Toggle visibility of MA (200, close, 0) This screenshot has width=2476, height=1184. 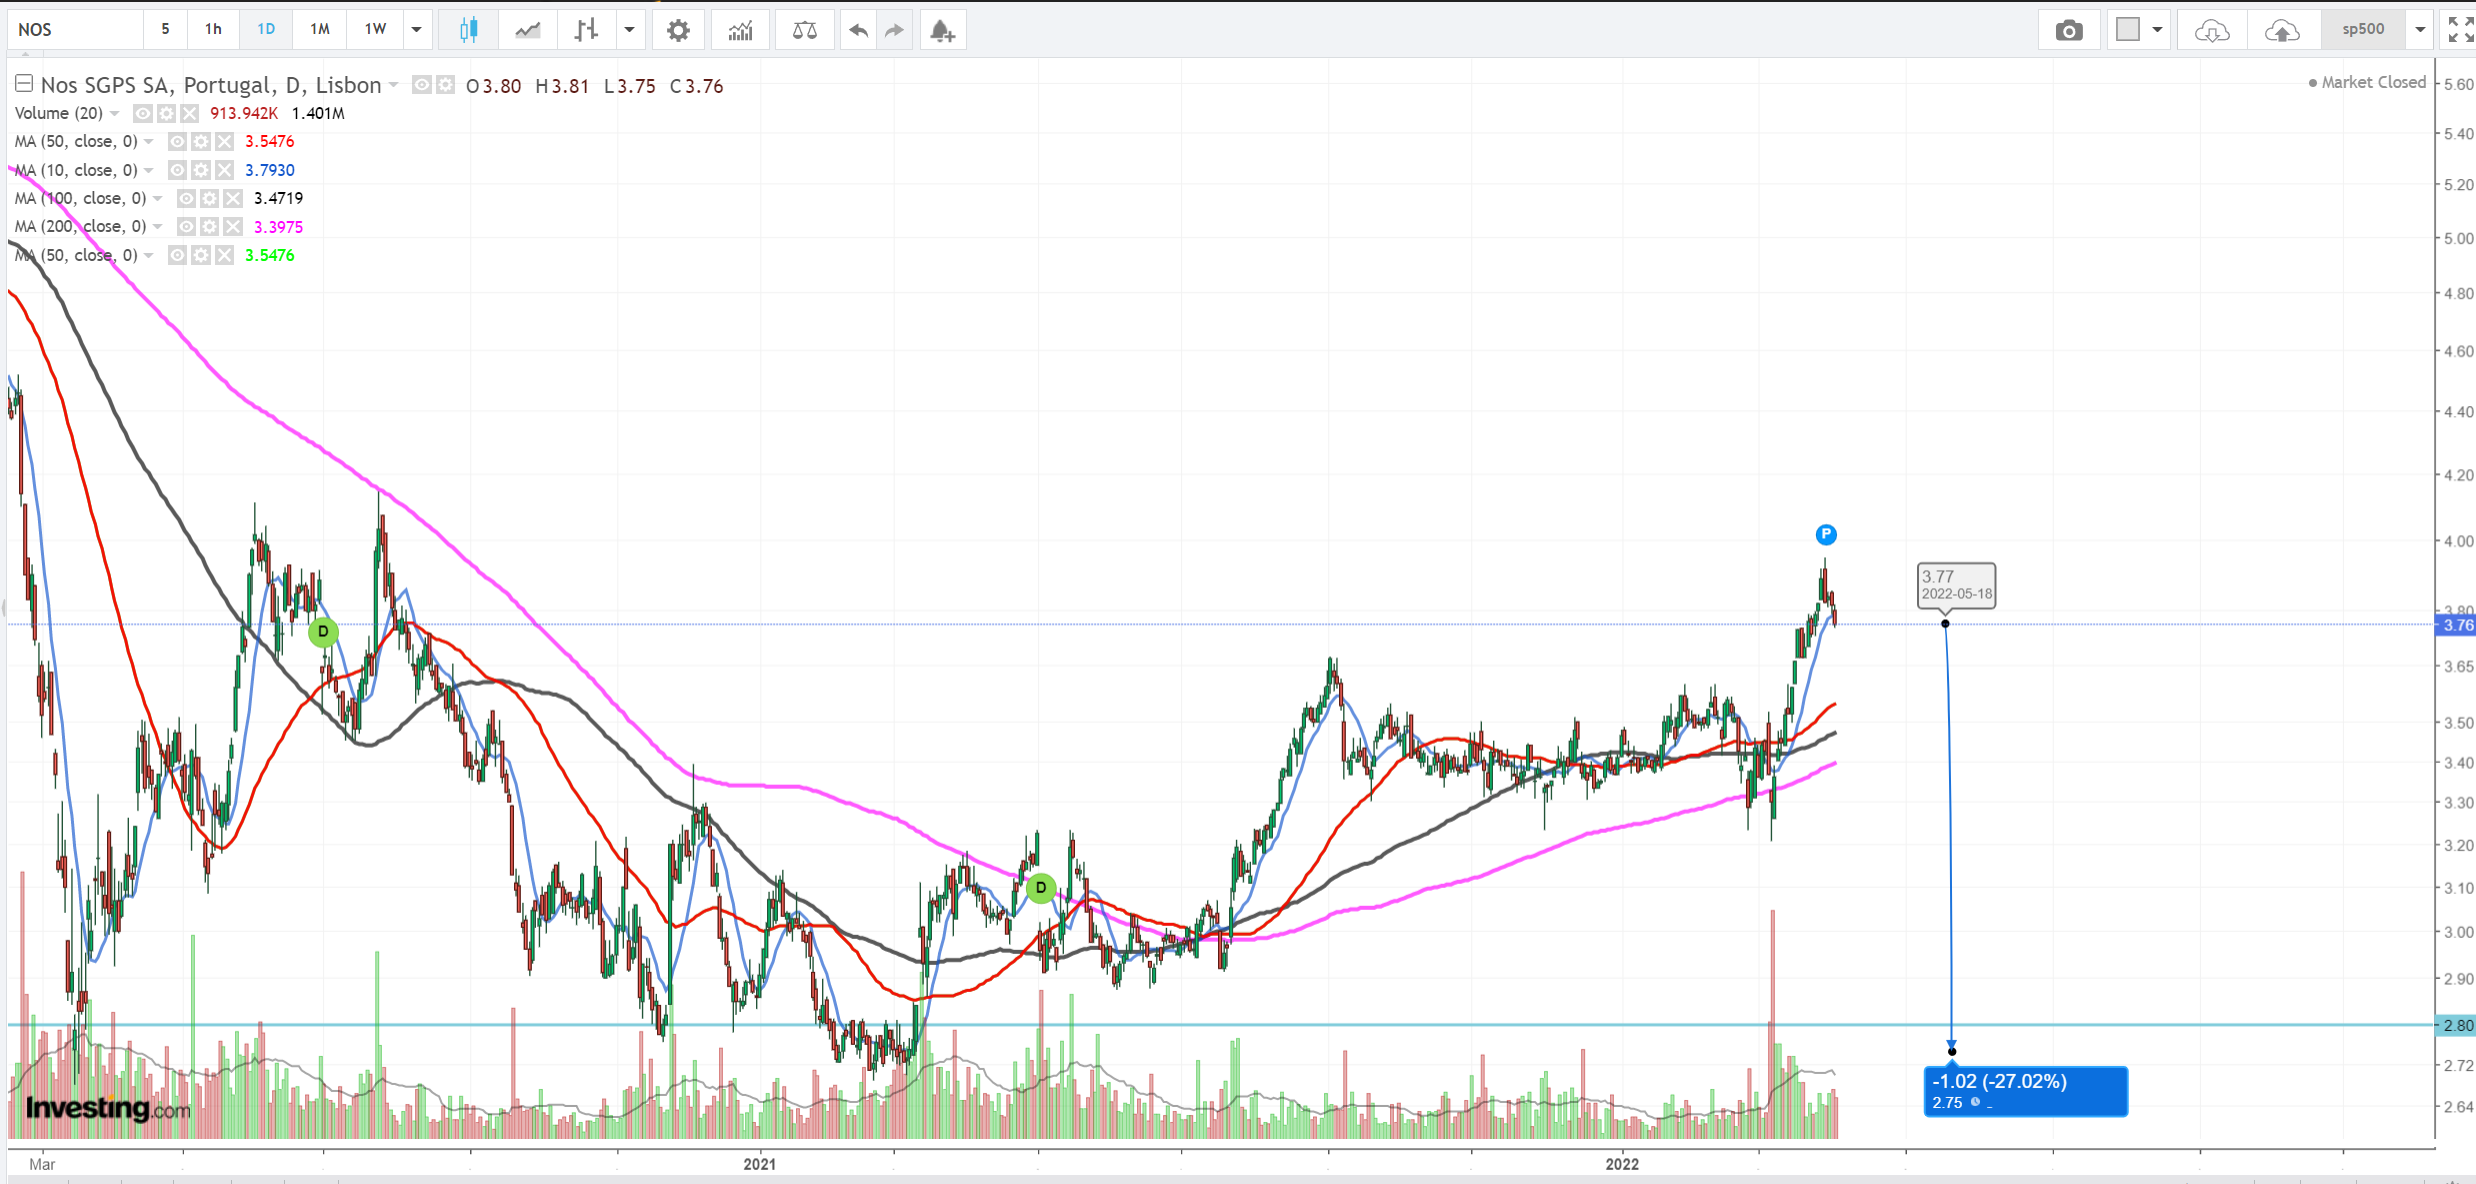[186, 227]
